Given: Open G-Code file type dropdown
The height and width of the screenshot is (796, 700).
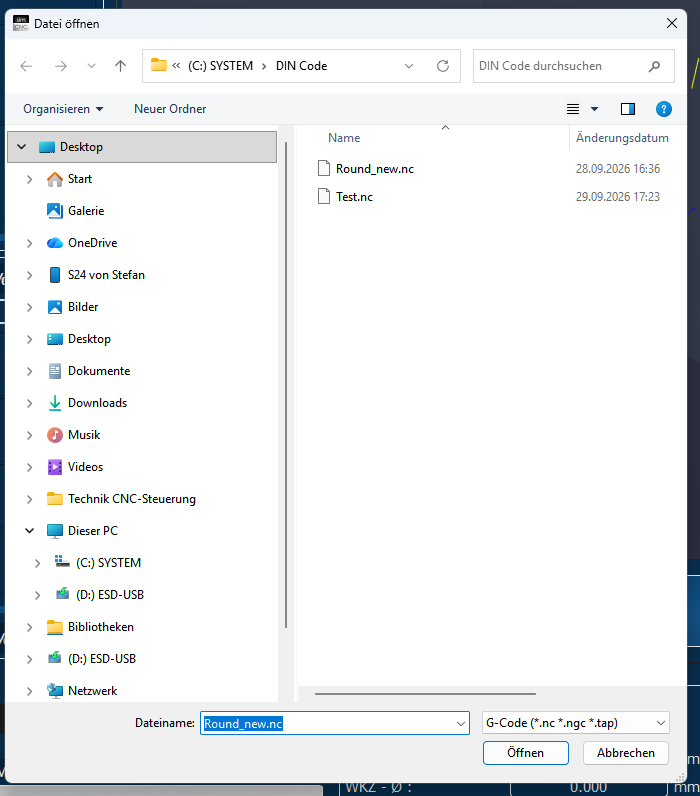Looking at the screenshot, I should click(x=576, y=723).
